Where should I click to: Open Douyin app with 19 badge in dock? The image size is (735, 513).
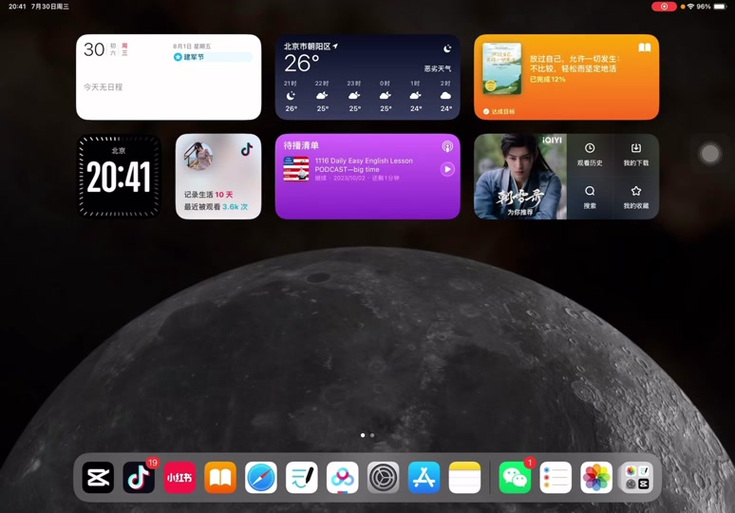point(139,477)
